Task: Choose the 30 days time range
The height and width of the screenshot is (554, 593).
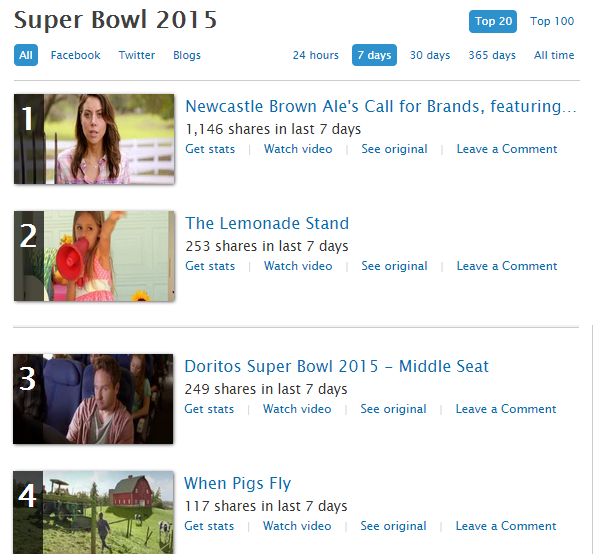Action: coord(430,55)
